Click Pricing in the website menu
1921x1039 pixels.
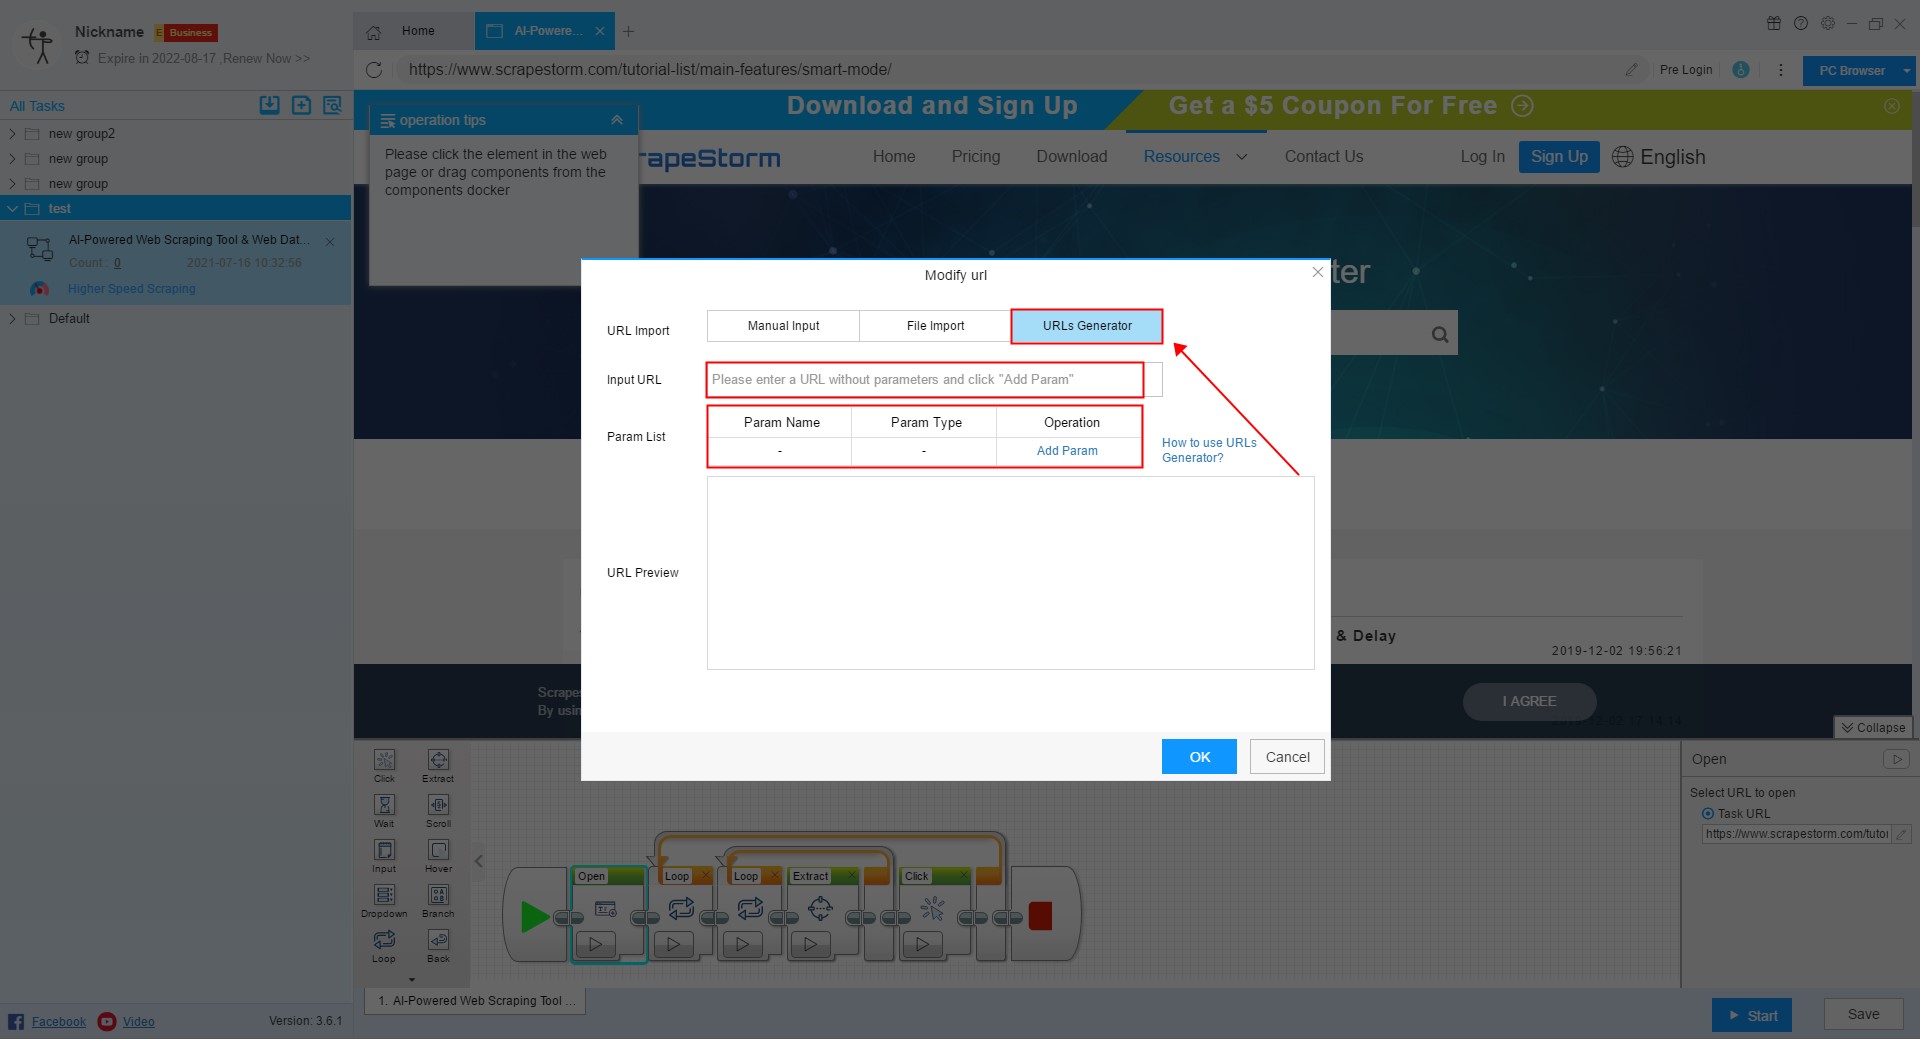pyautogui.click(x=975, y=157)
